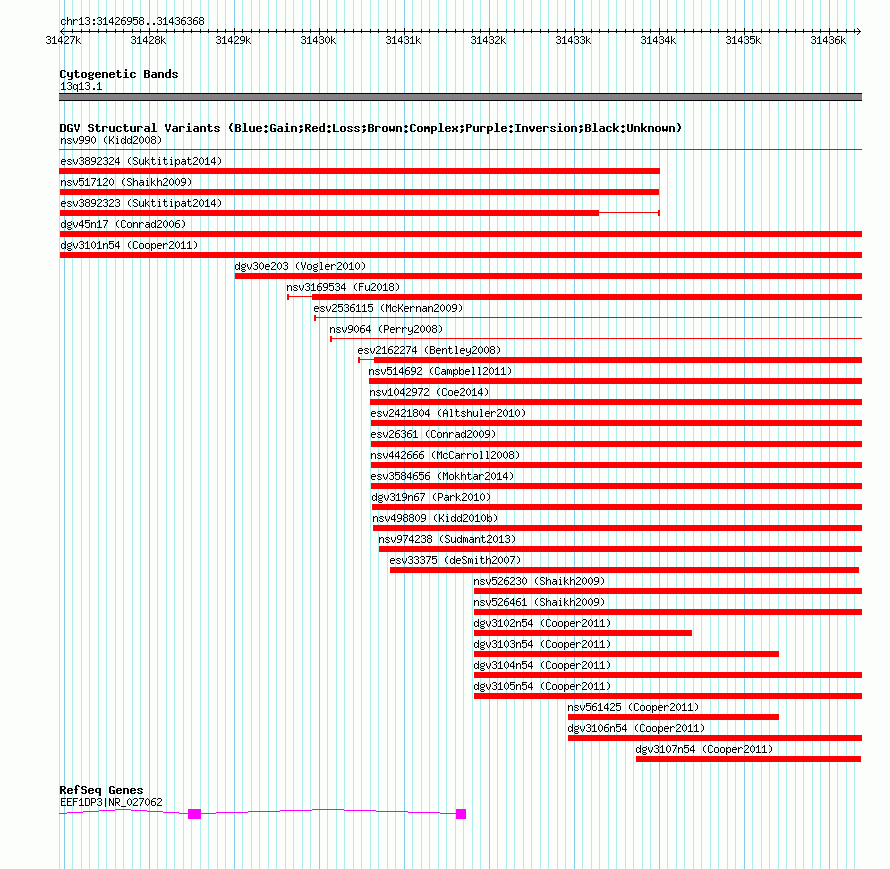Select dgv3107n54 (Cooper2011) label
This screenshot has height=869, width=890.
(x=704, y=749)
